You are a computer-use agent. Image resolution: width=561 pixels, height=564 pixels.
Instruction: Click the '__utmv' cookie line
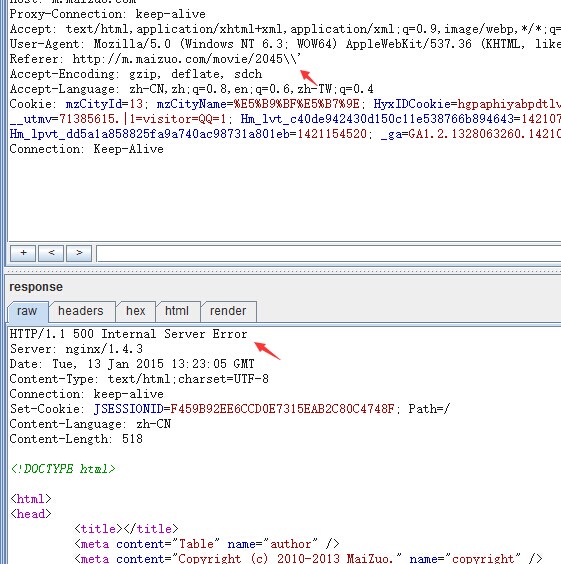click(285, 119)
